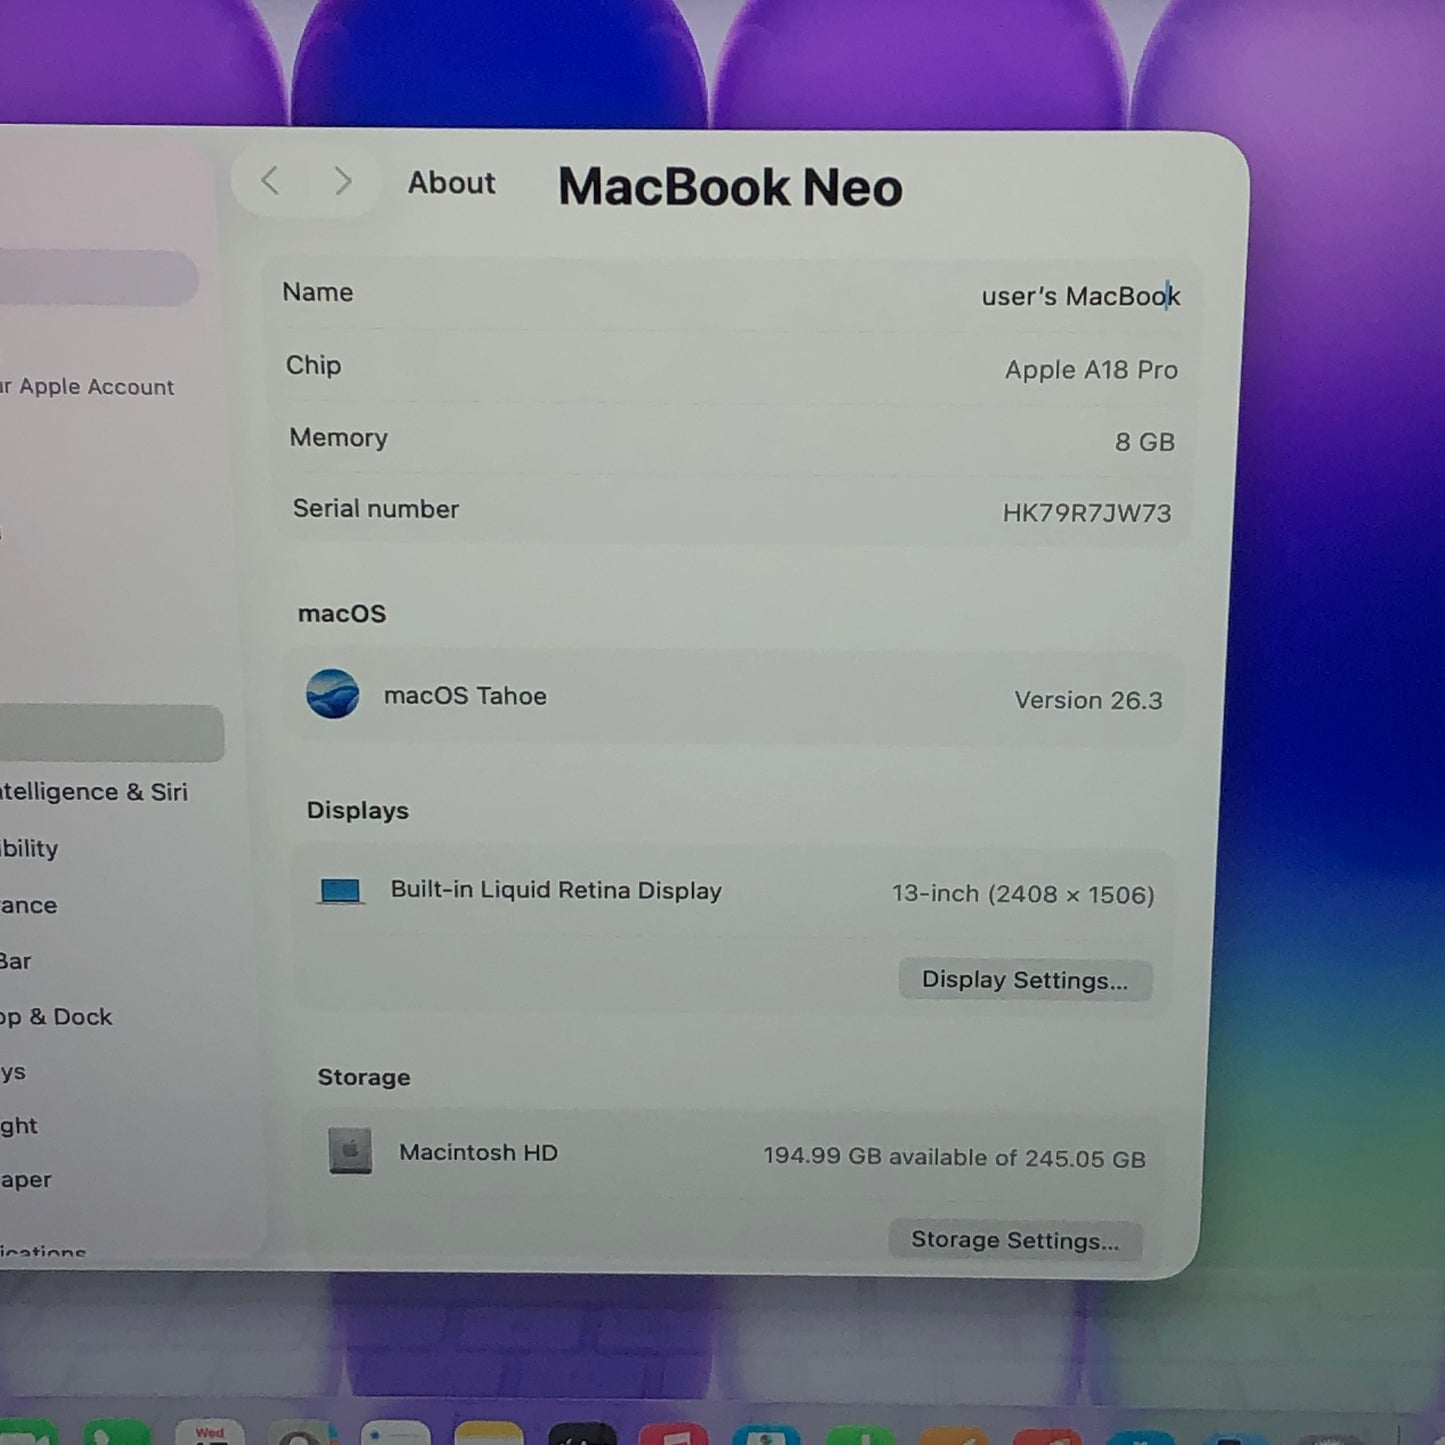Select Accessibility in the sidebar
This screenshot has height=1445, width=1445.
pyautogui.click(x=29, y=849)
